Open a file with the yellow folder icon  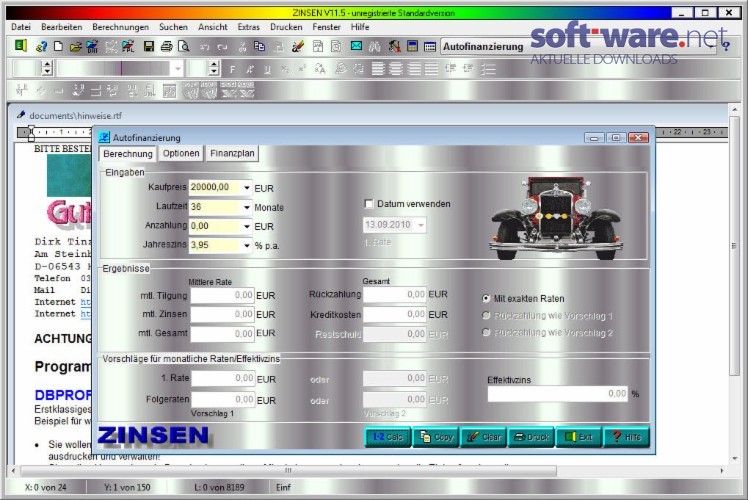click(x=75, y=46)
